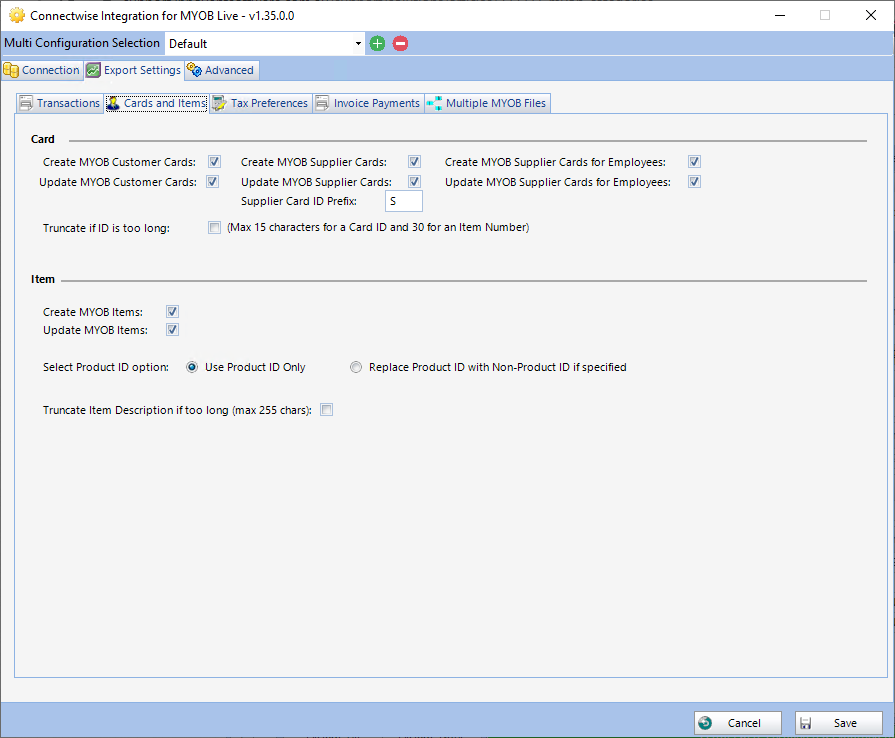Toggle Create MYOB Items checkbox

[172, 312]
